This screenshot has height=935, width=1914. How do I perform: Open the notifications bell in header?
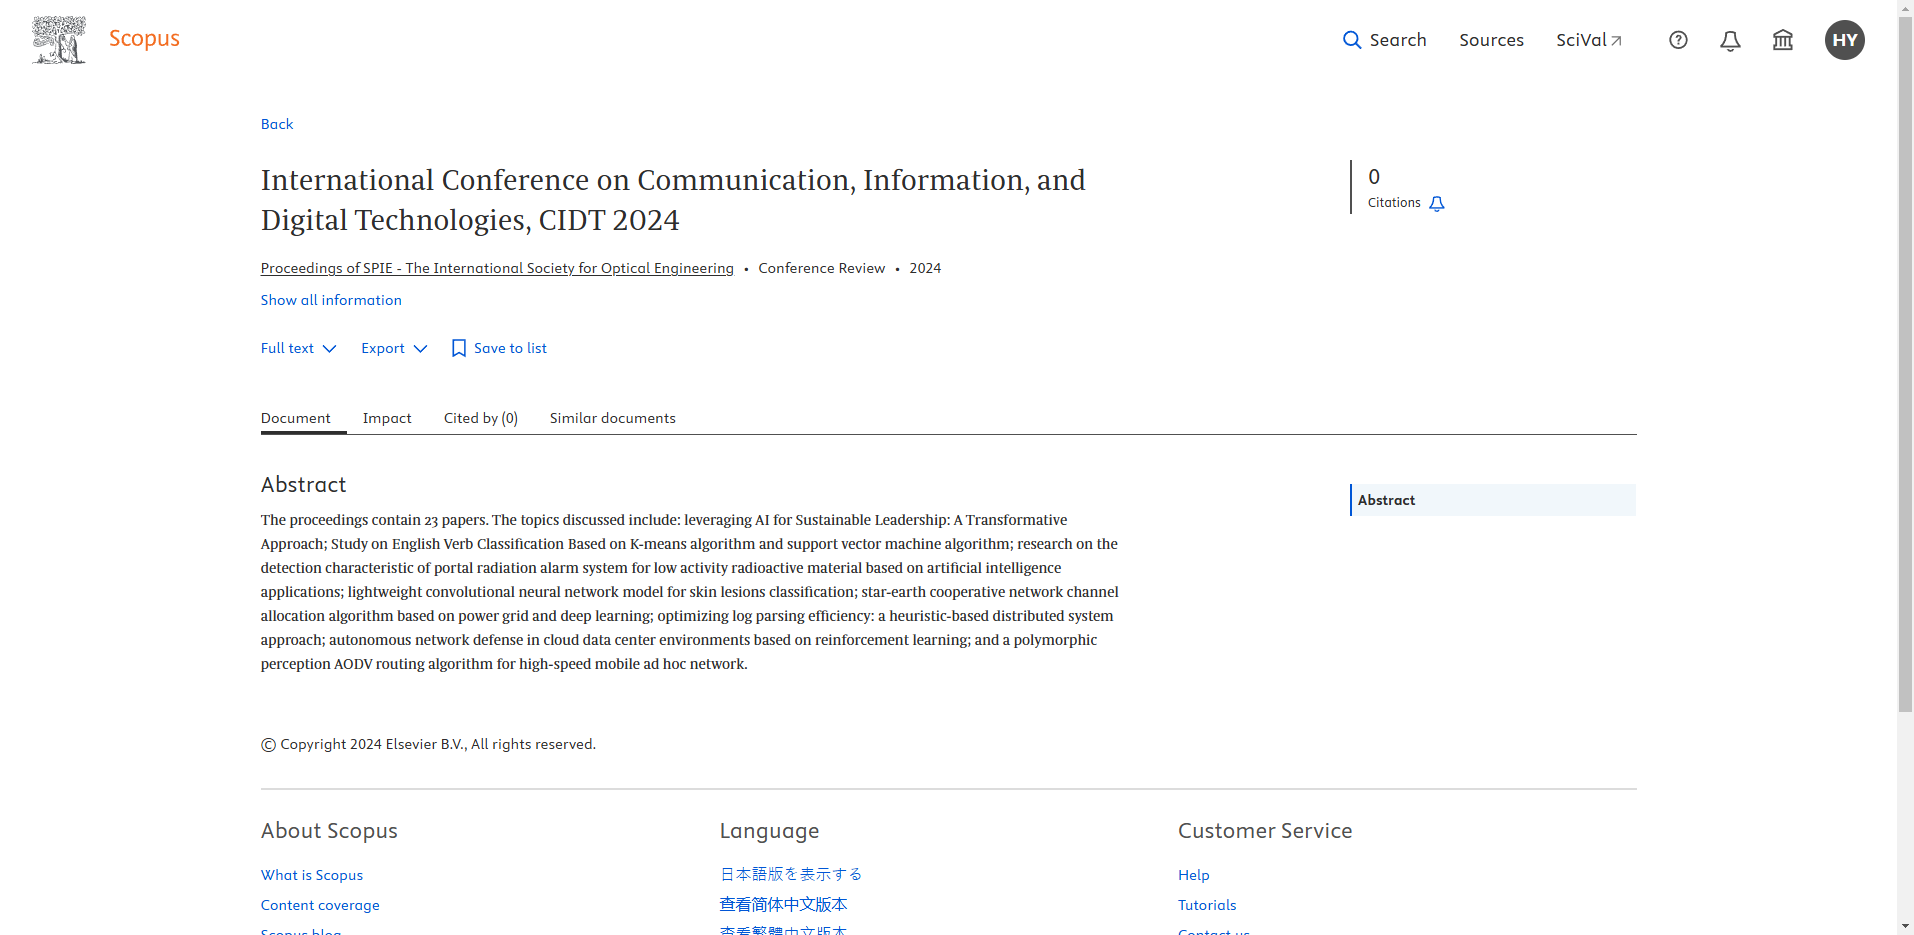(1730, 40)
